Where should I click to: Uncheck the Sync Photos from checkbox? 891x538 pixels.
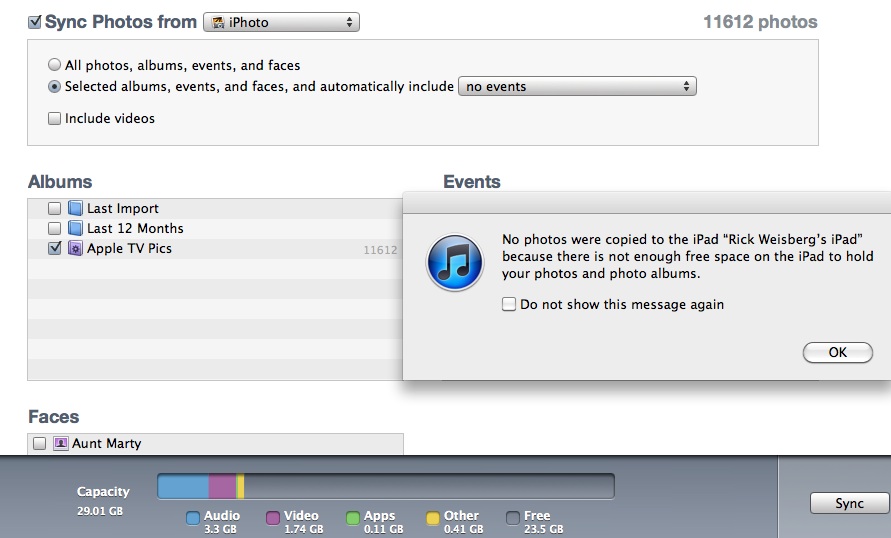35,22
